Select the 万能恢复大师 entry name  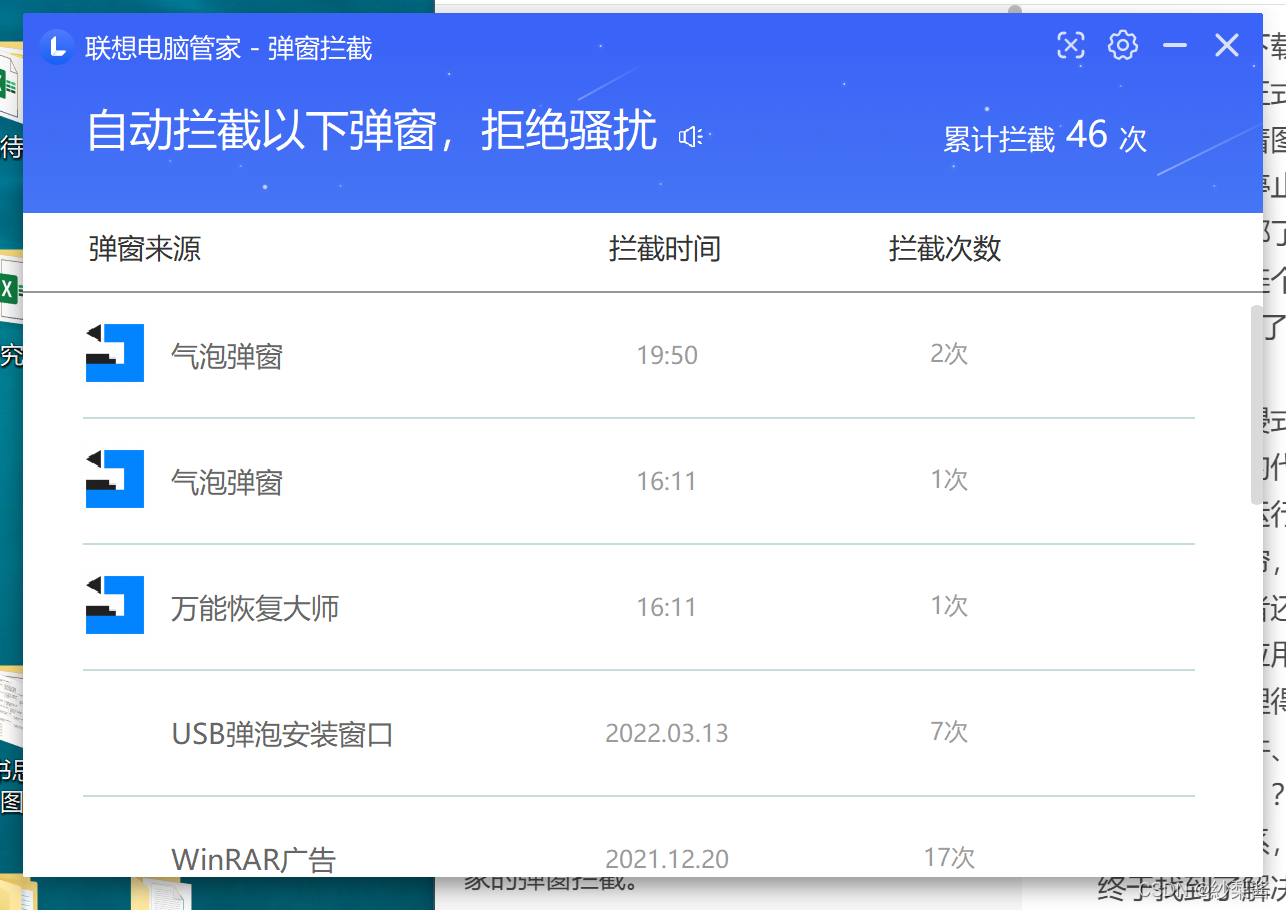[x=255, y=608]
